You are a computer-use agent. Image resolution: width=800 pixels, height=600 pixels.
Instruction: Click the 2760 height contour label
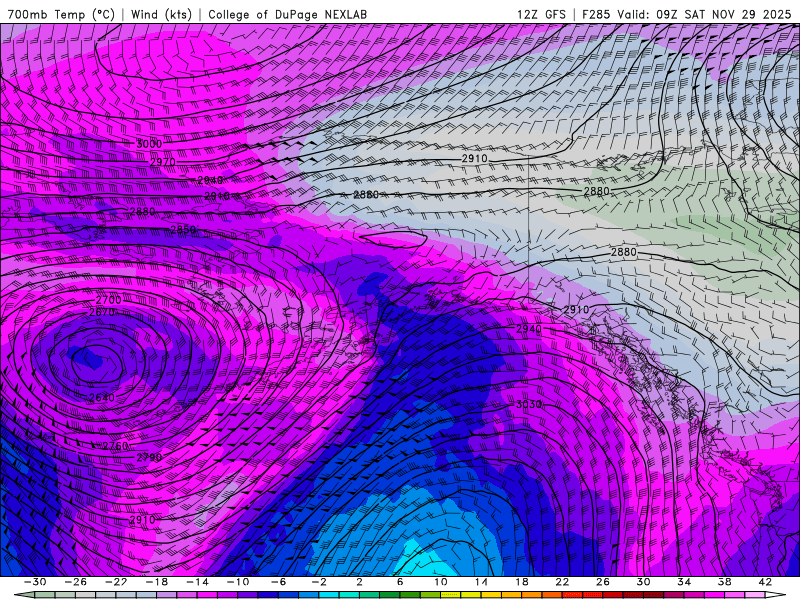point(115,446)
